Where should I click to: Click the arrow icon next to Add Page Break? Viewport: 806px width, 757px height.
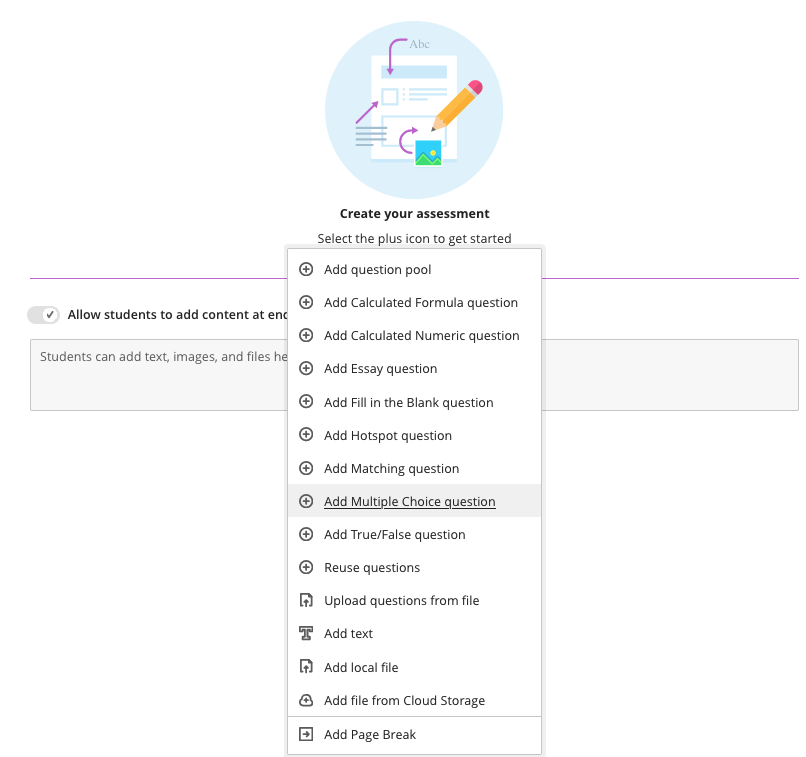306,733
